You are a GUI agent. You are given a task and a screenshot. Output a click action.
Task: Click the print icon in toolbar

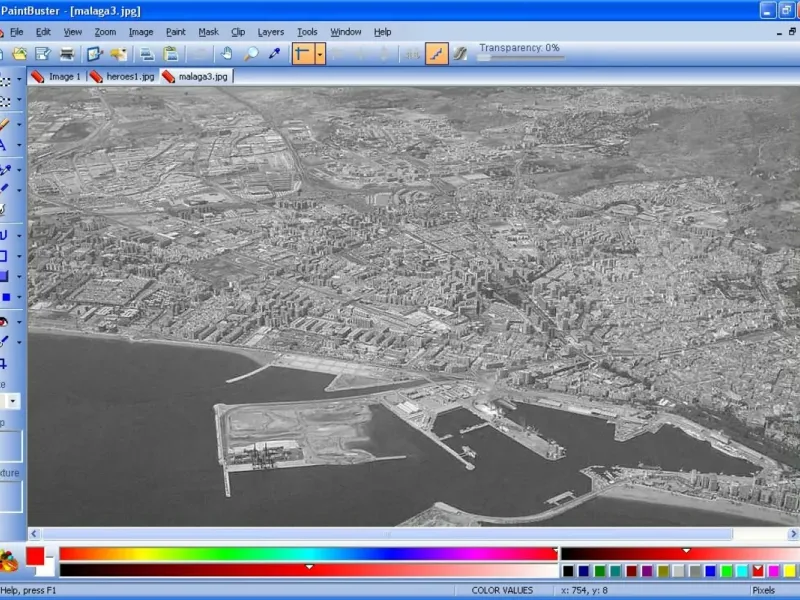coord(67,54)
